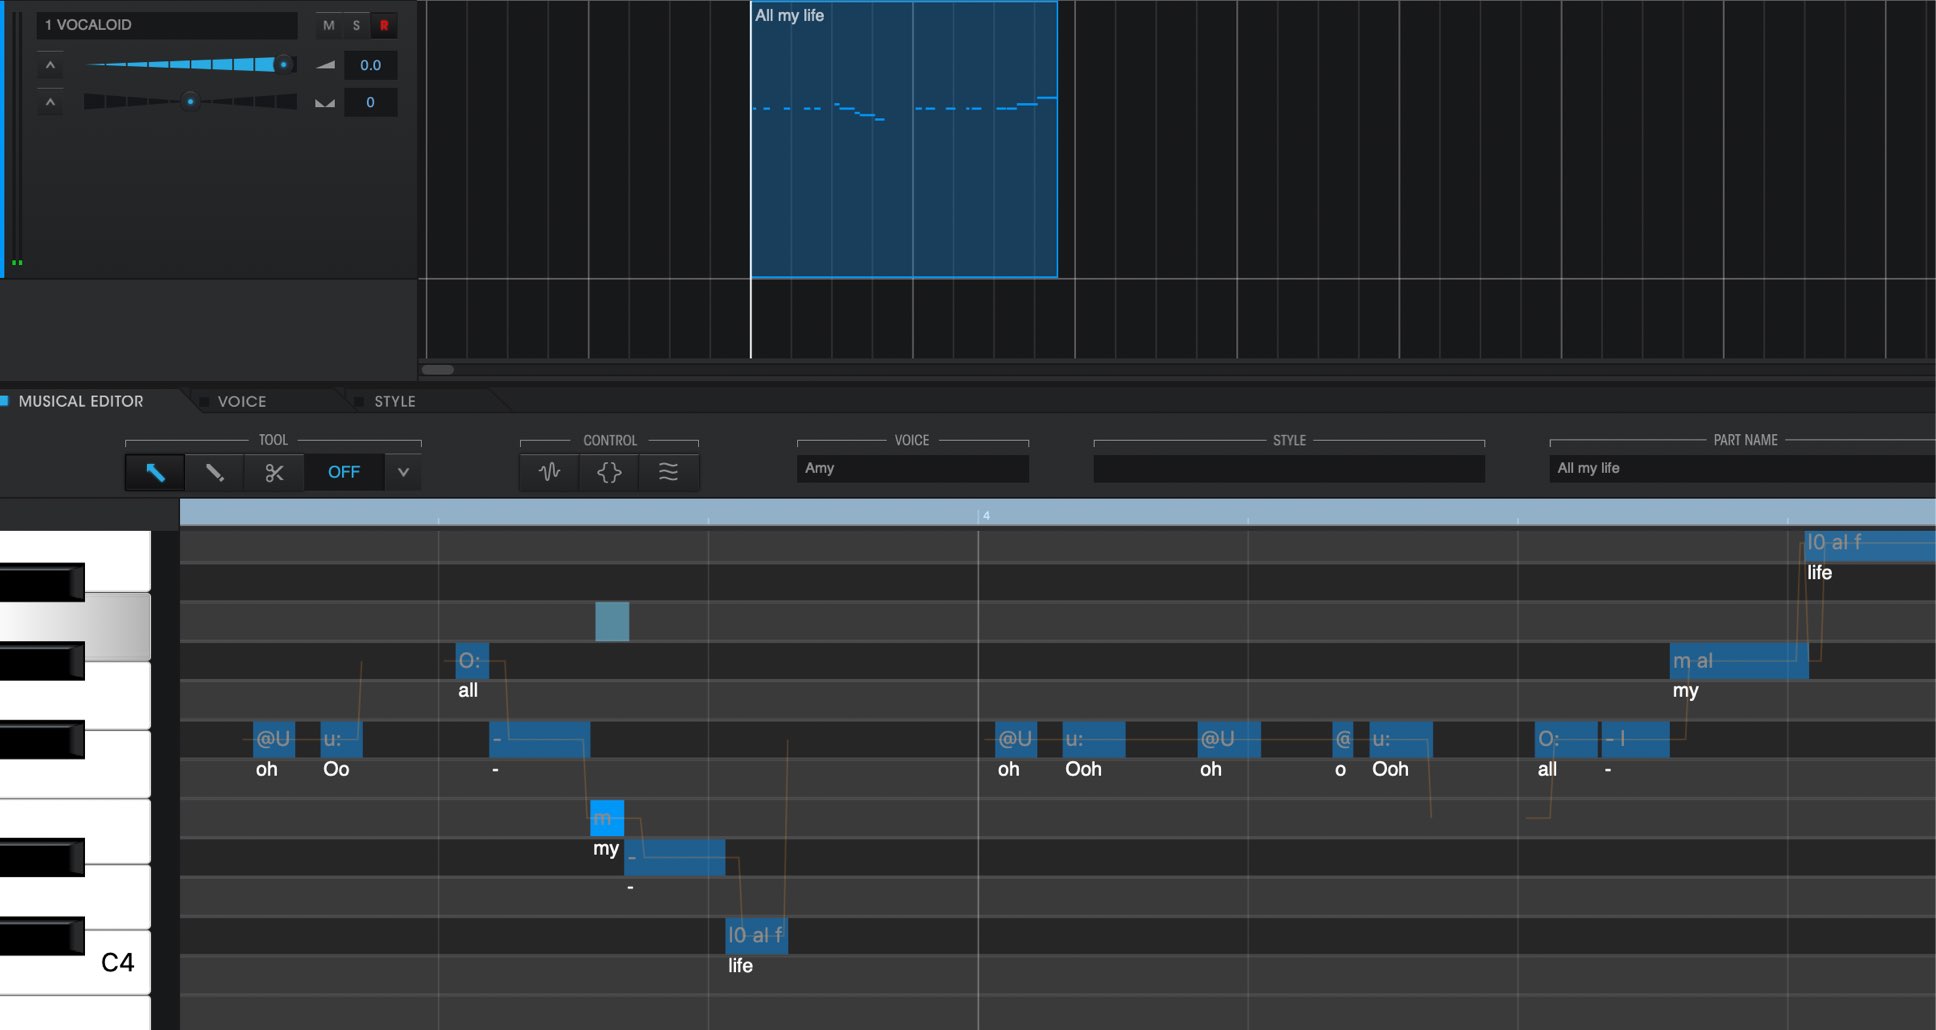Click the pan bowtie icon
Viewport: 1936px width, 1030px height.
325,102
